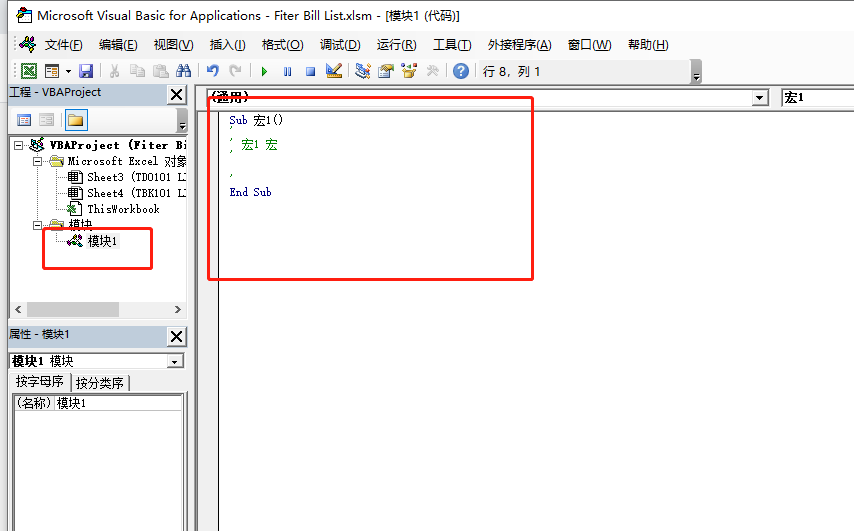854x531 pixels.
Task: Open Object Browser toolbar icon
Action: point(408,71)
